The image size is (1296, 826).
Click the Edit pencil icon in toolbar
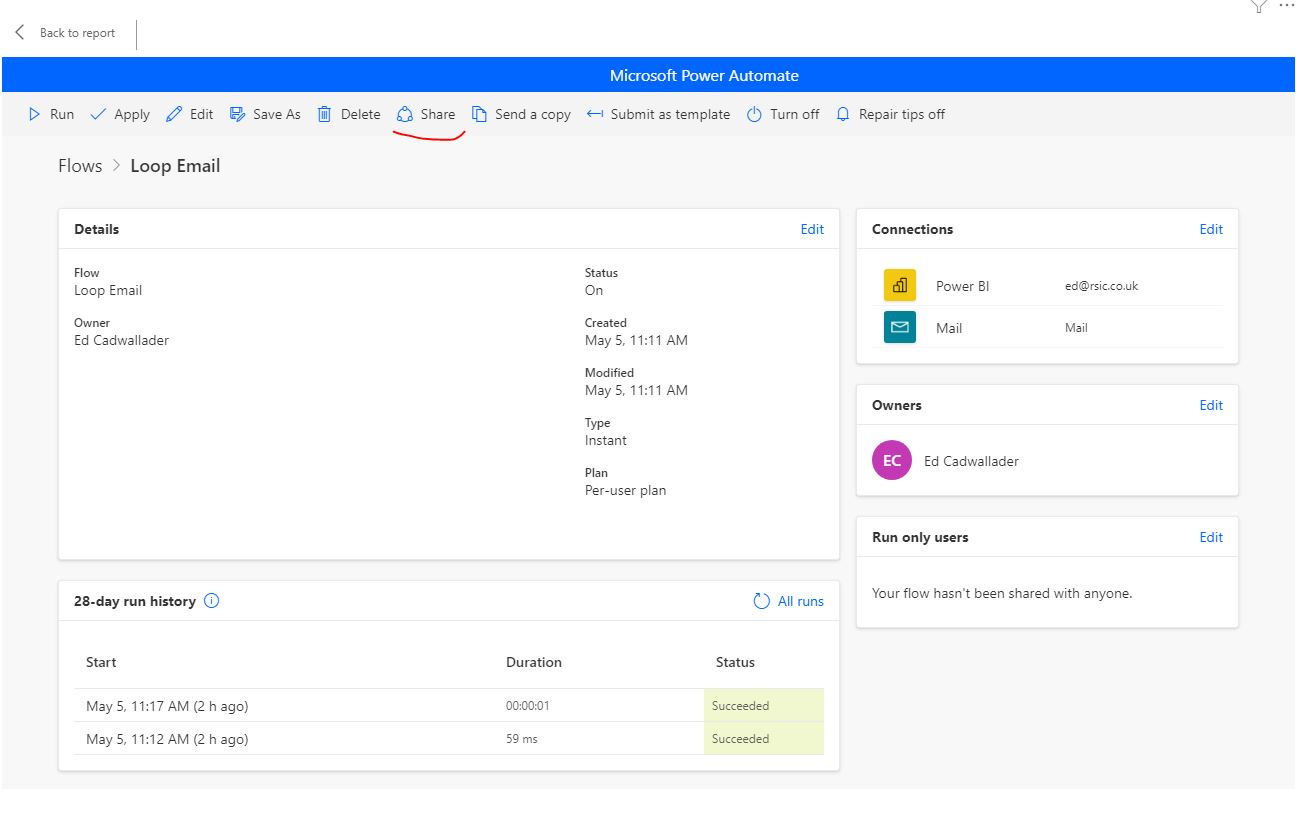(174, 114)
